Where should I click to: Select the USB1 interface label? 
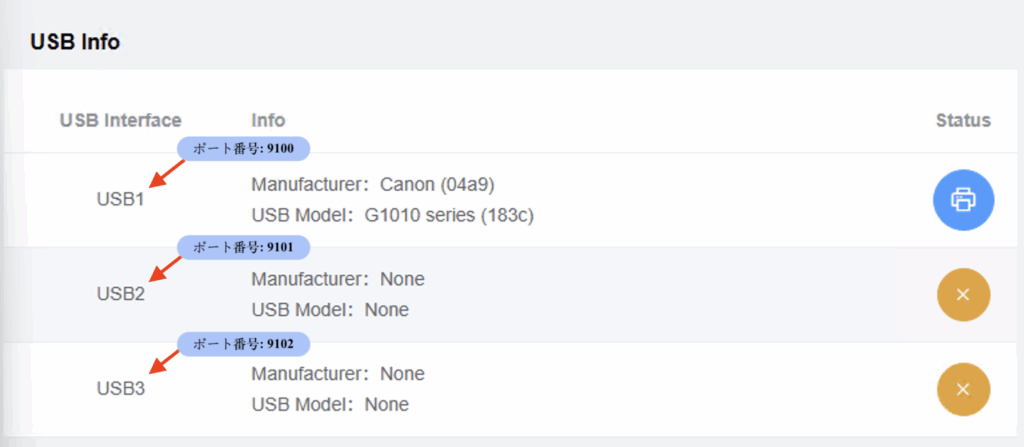tap(121, 199)
